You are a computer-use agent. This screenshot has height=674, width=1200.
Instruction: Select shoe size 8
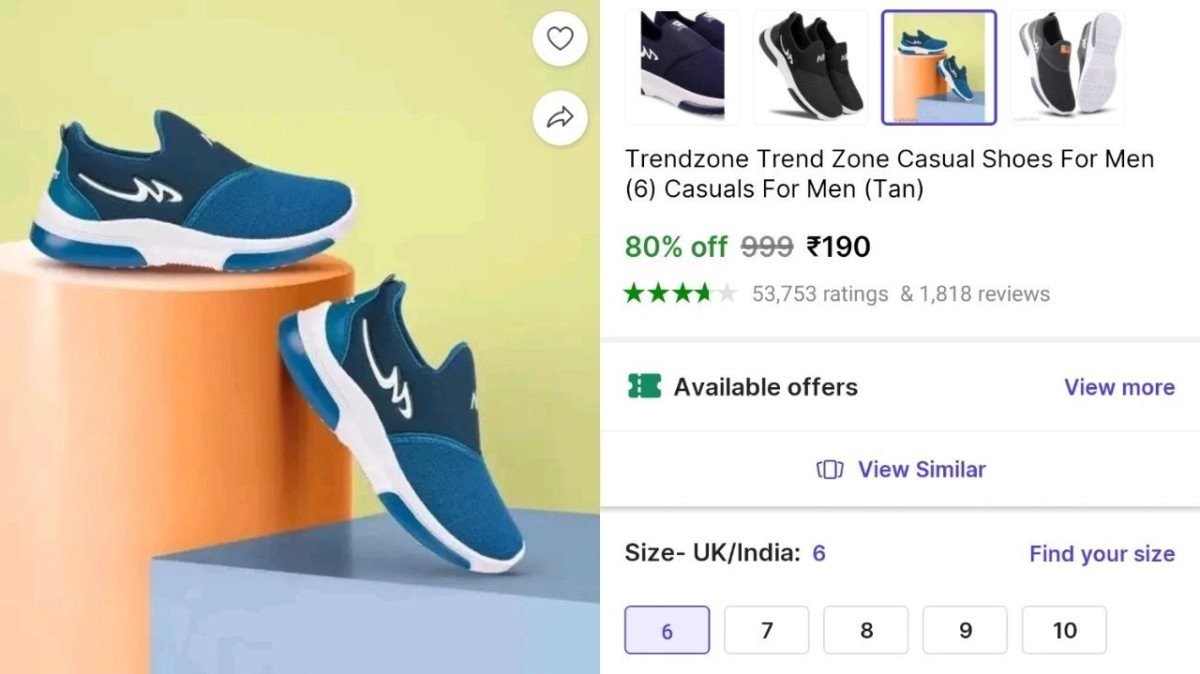tap(865, 630)
